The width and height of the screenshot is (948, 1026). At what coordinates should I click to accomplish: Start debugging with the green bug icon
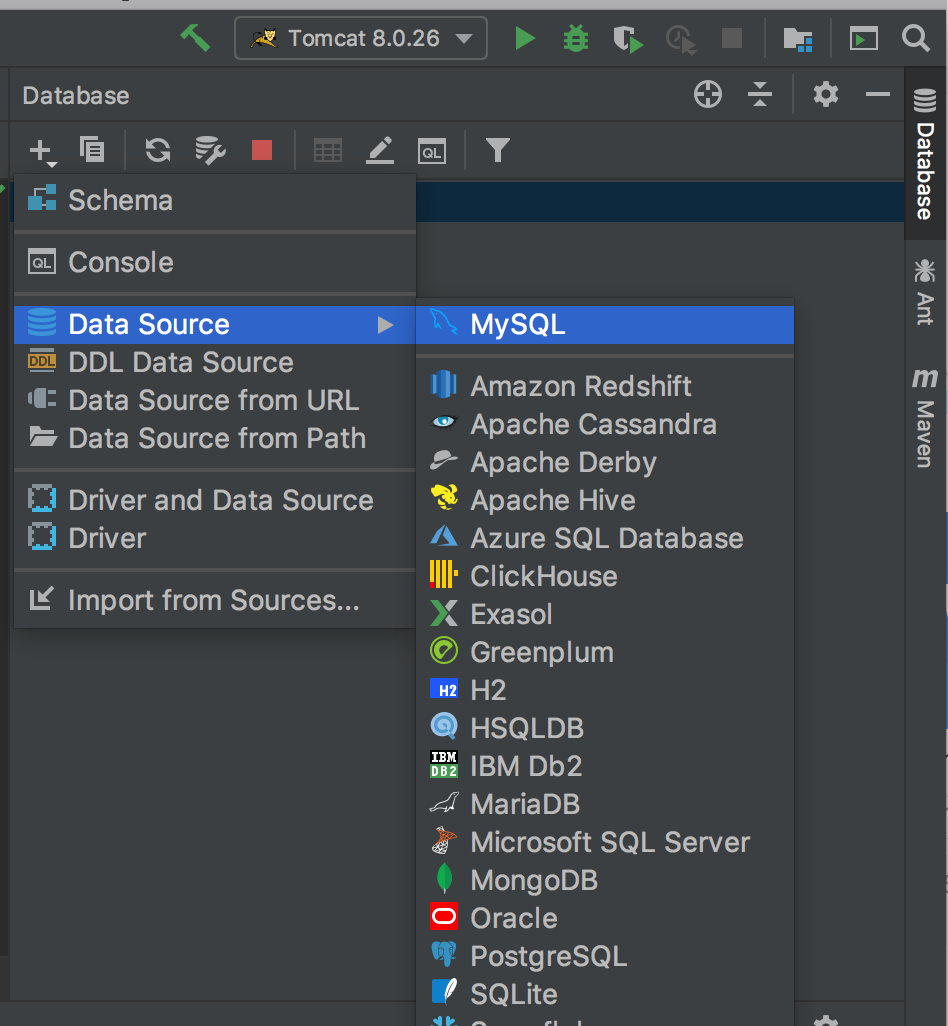click(575, 39)
